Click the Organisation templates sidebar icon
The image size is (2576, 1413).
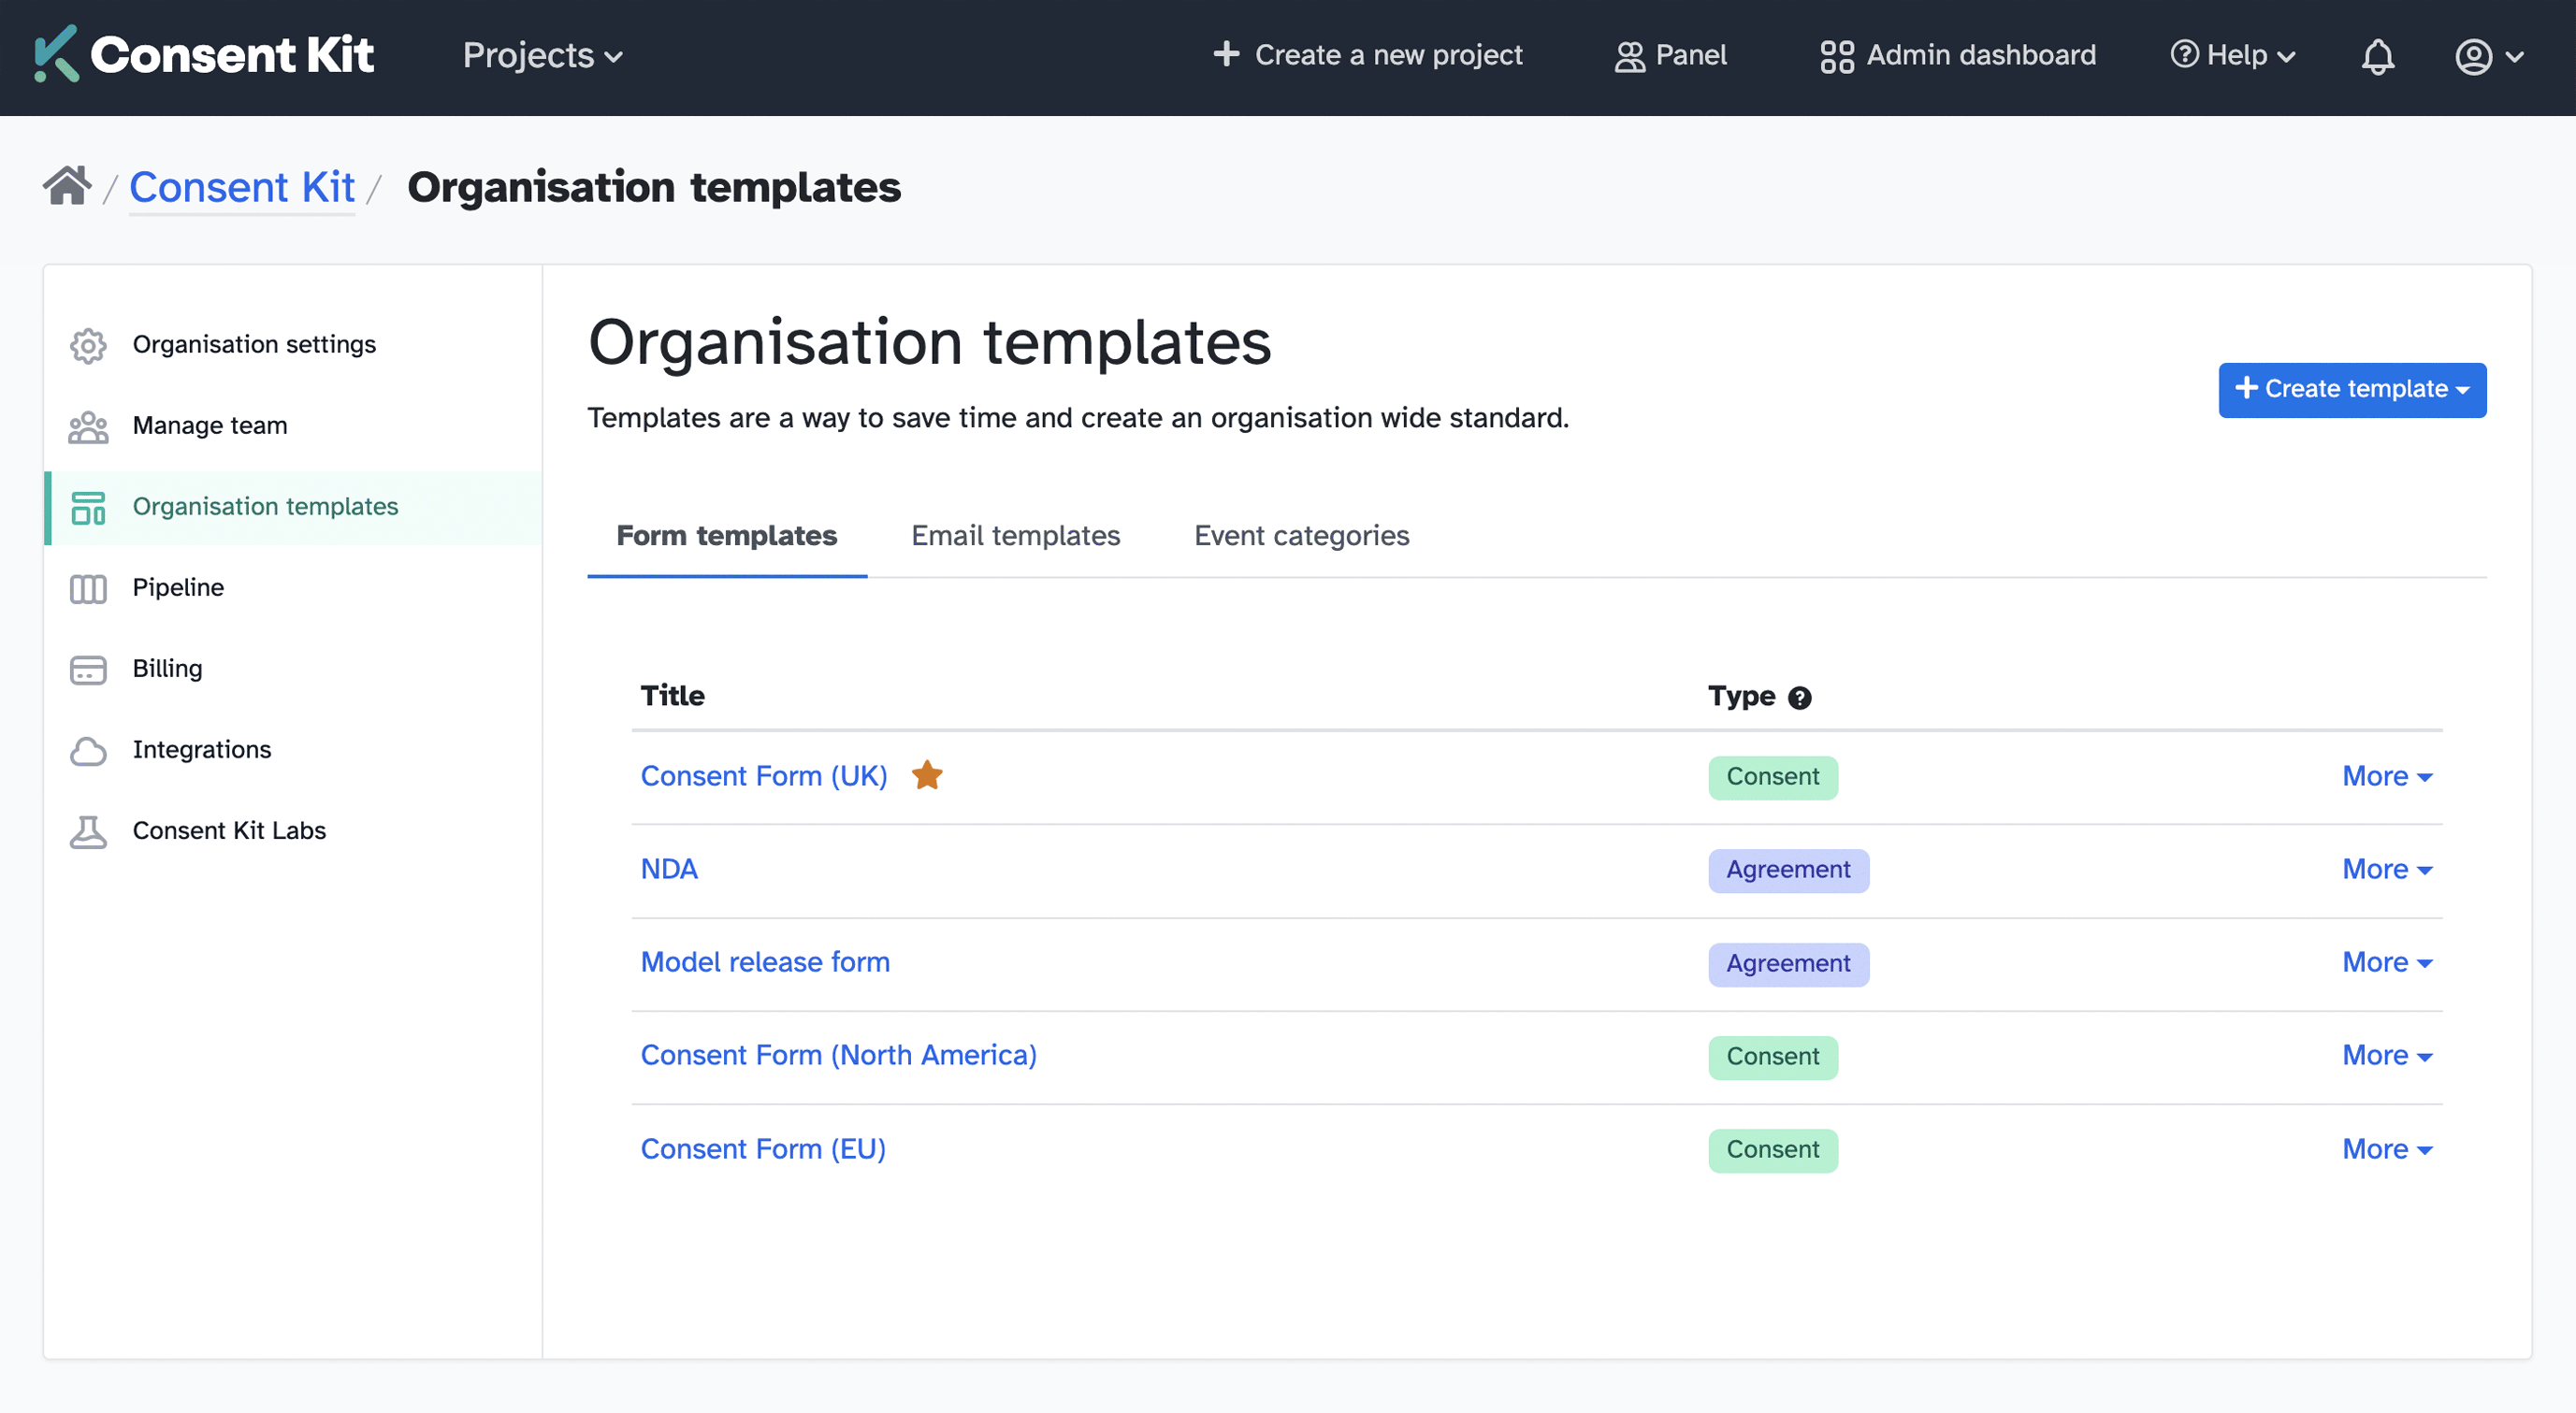click(x=88, y=508)
